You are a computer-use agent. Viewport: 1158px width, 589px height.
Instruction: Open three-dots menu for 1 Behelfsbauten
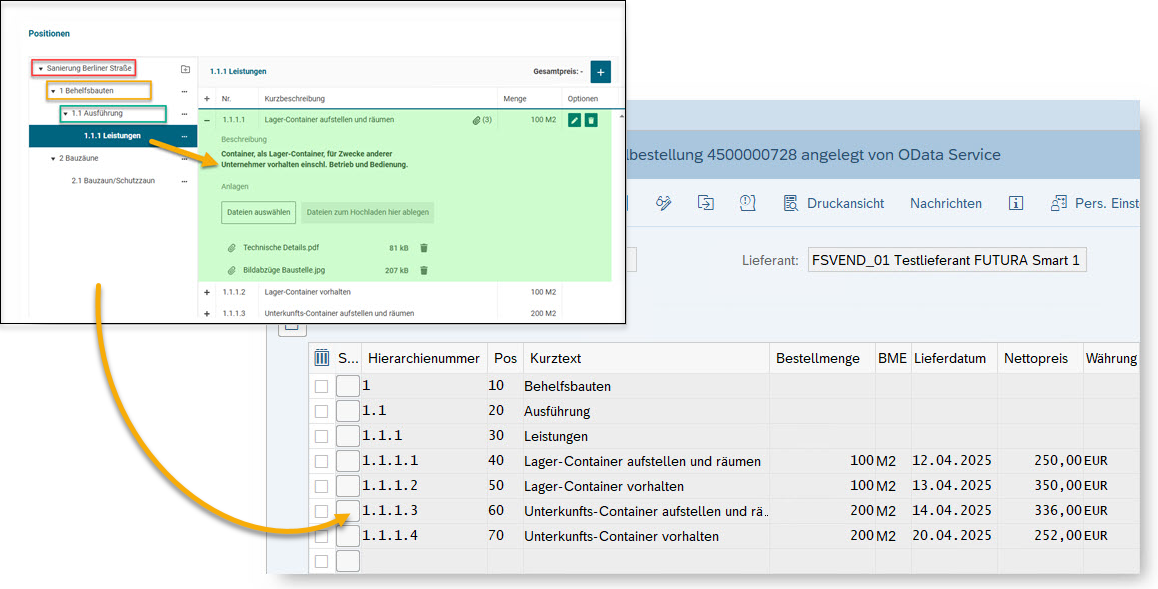coord(185,91)
